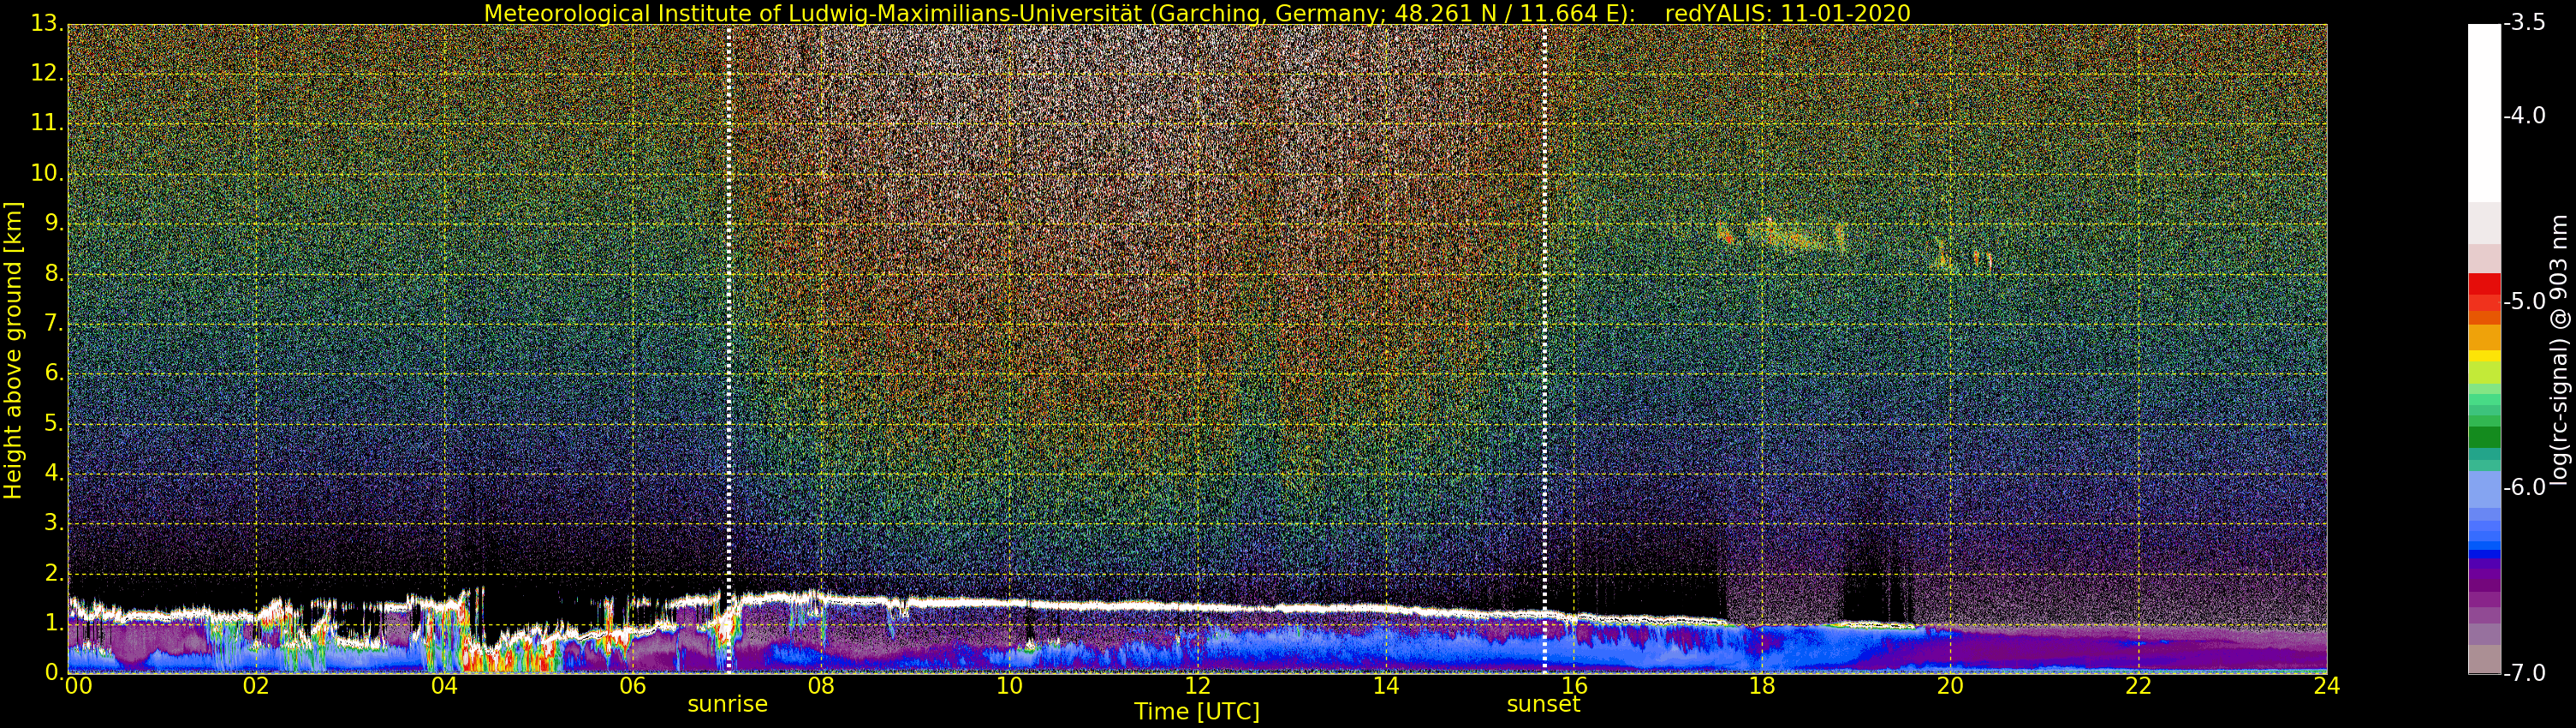2576x728 pixels.
Task: Click the x-axis tick label '08'
Action: 820,685
